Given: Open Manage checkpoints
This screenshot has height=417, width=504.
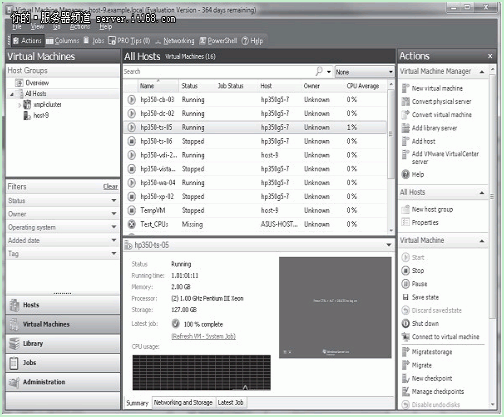Looking at the screenshot, I should point(433,391).
